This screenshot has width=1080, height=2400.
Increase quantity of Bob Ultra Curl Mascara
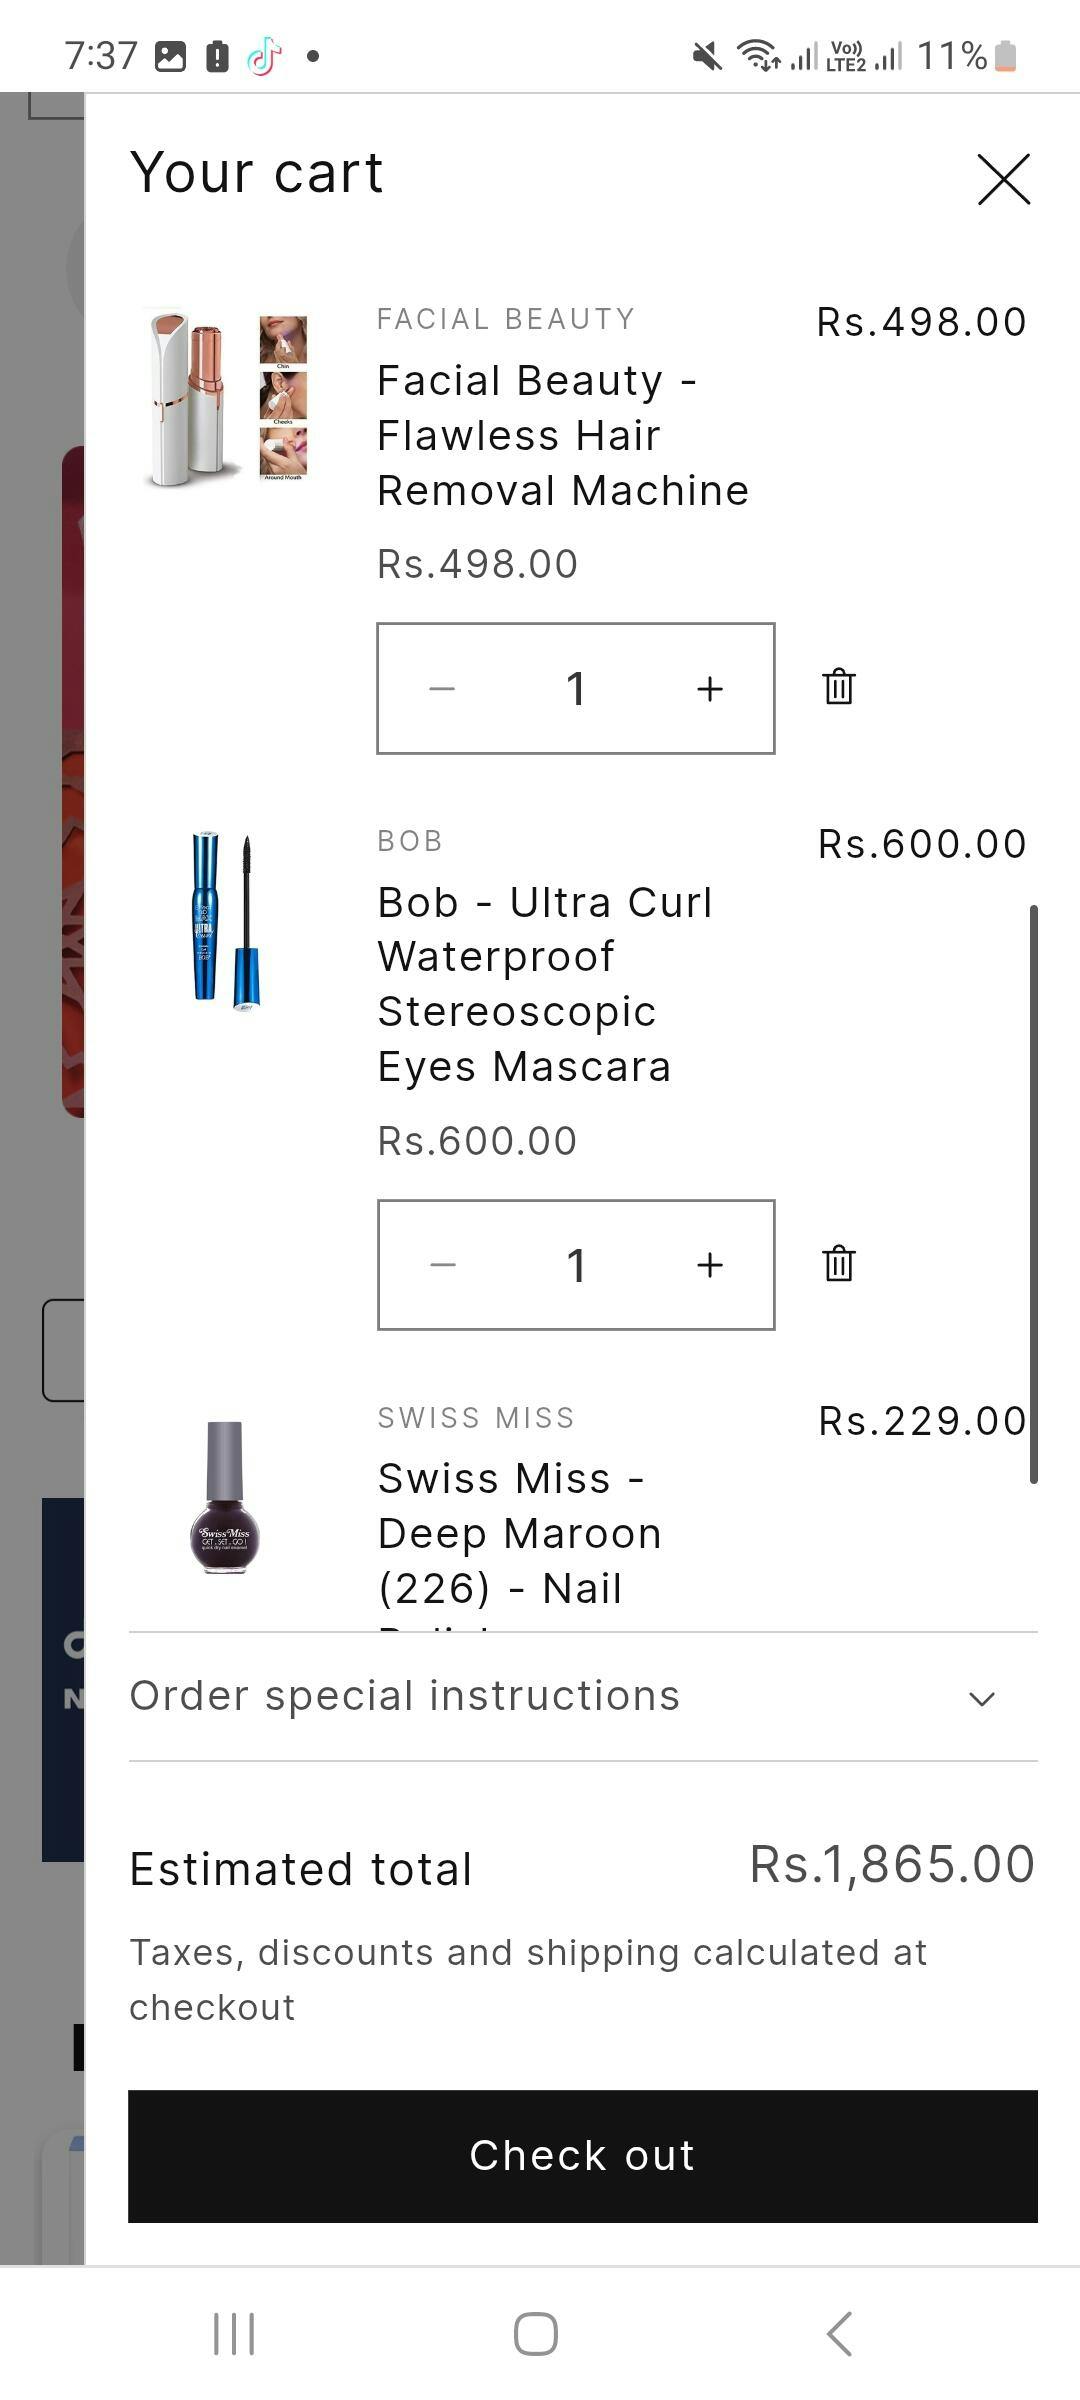click(710, 1265)
